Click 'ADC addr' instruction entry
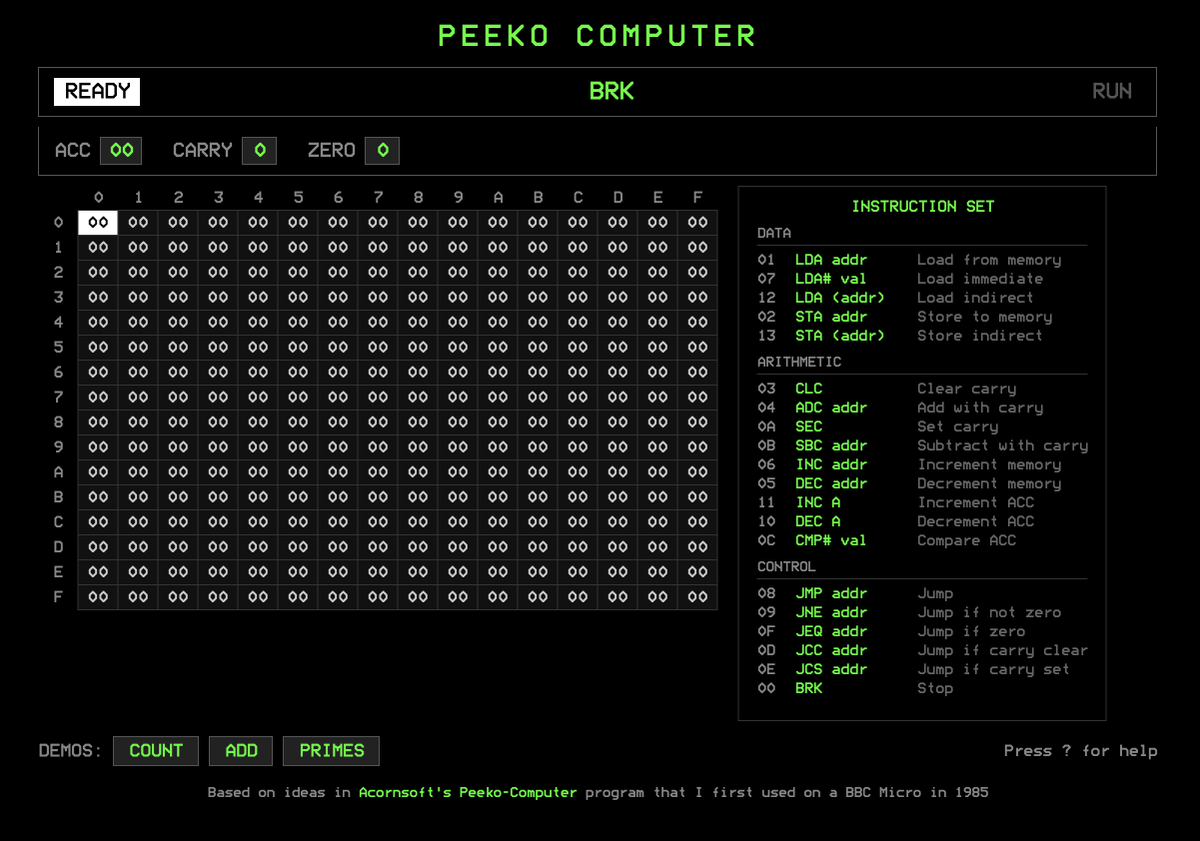The image size is (1200, 841). click(x=831, y=408)
